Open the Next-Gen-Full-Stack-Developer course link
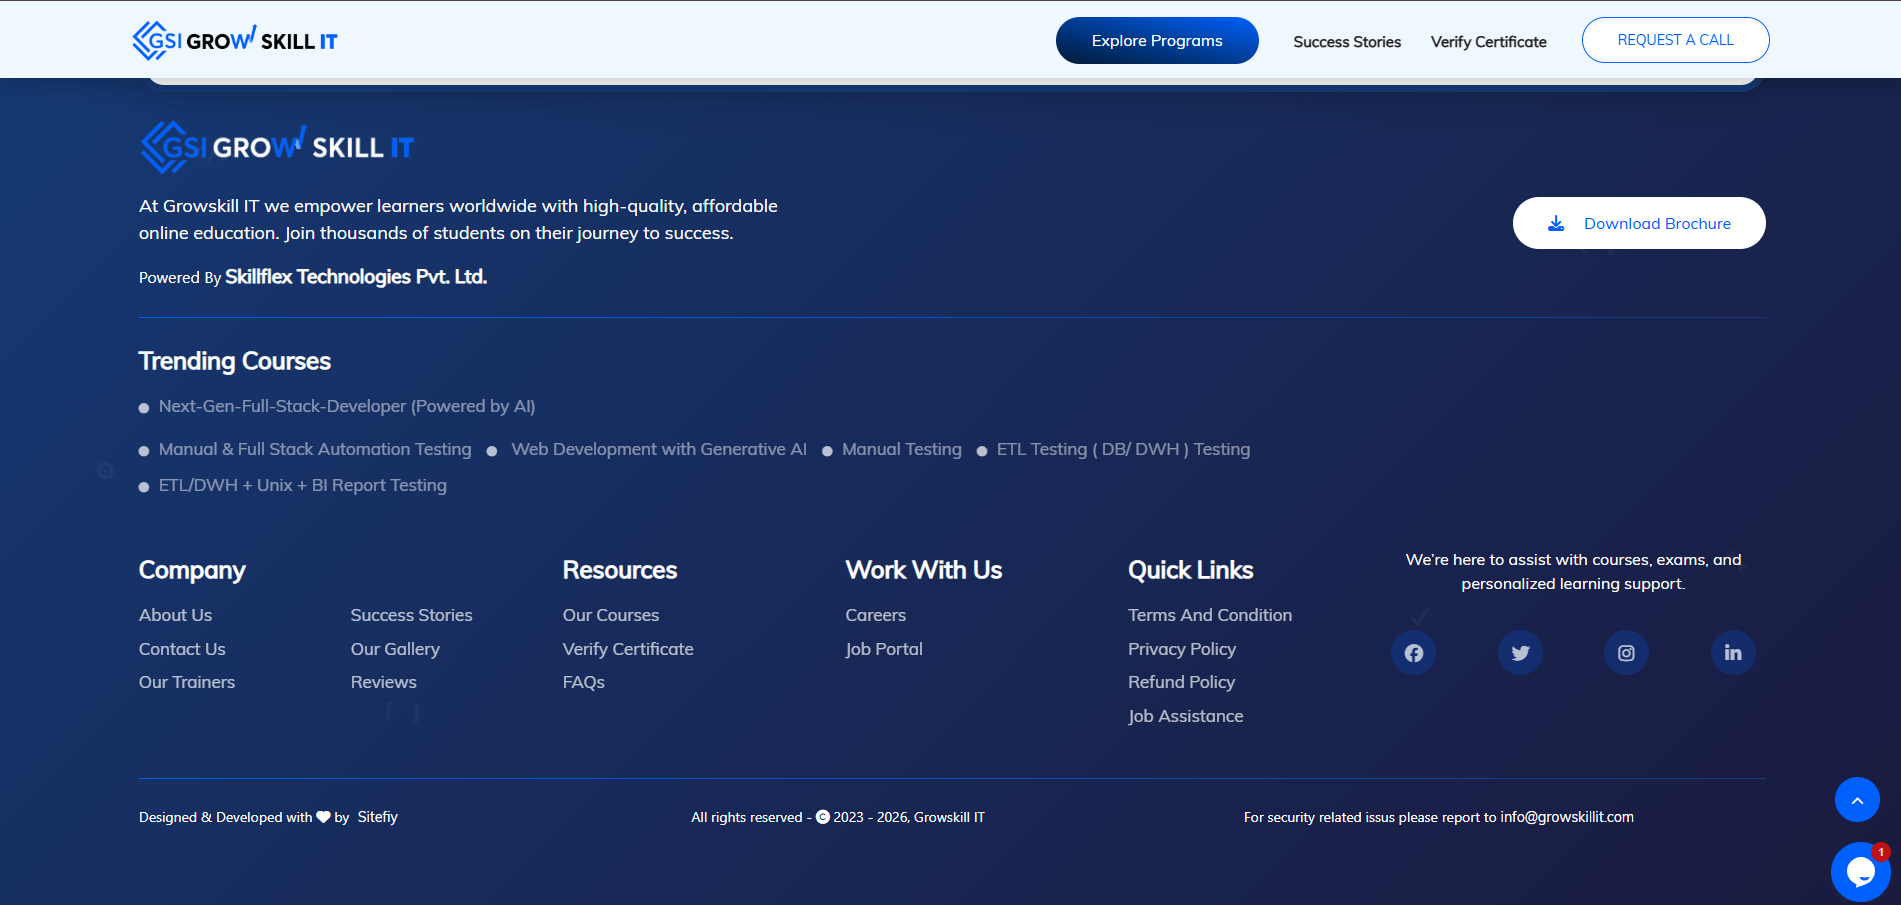This screenshot has height=905, width=1901. click(x=346, y=407)
